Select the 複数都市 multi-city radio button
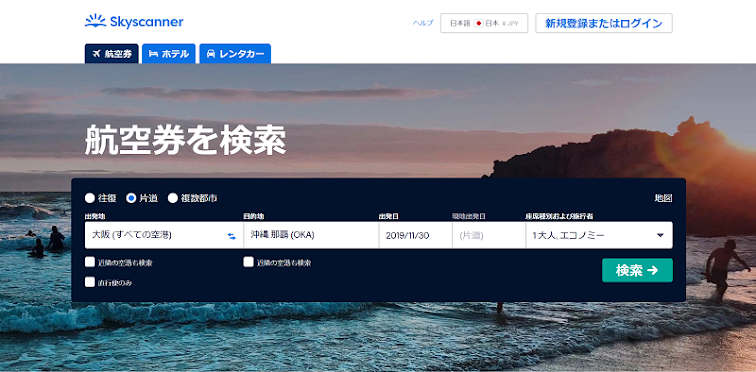Image resolution: width=756 pixels, height=372 pixels. [x=173, y=198]
